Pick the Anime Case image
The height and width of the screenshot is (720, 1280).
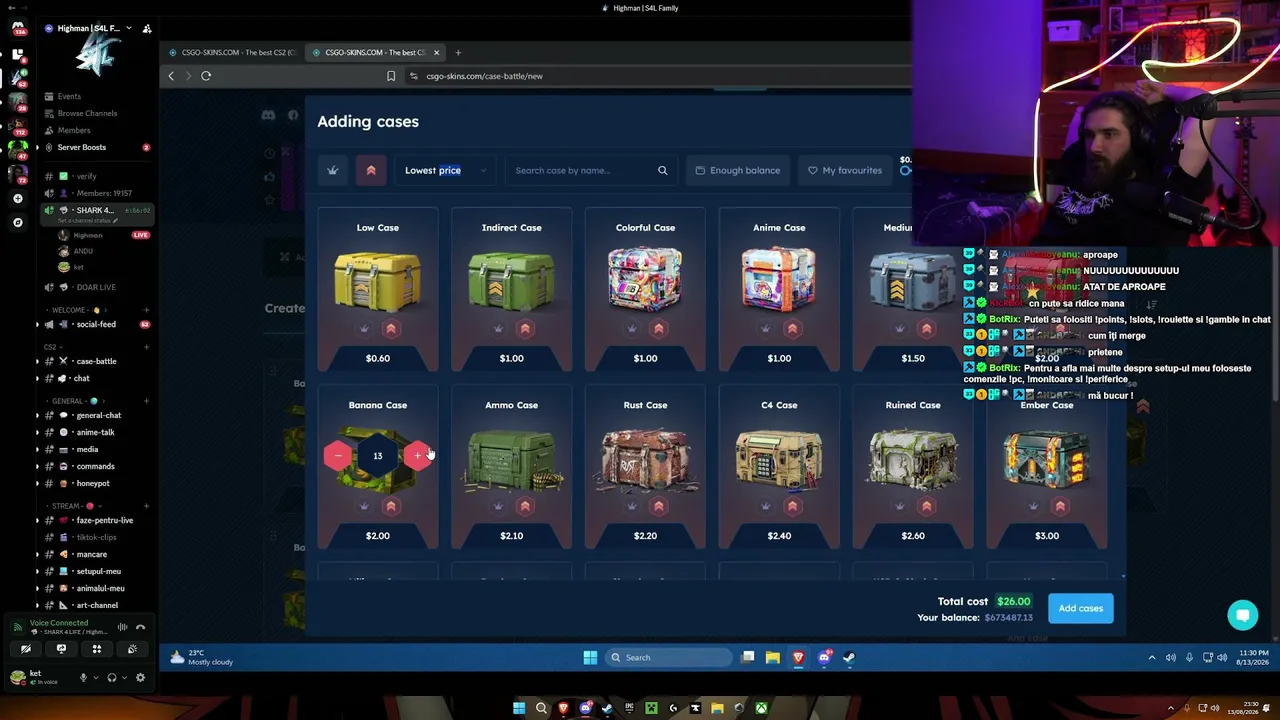(x=779, y=281)
